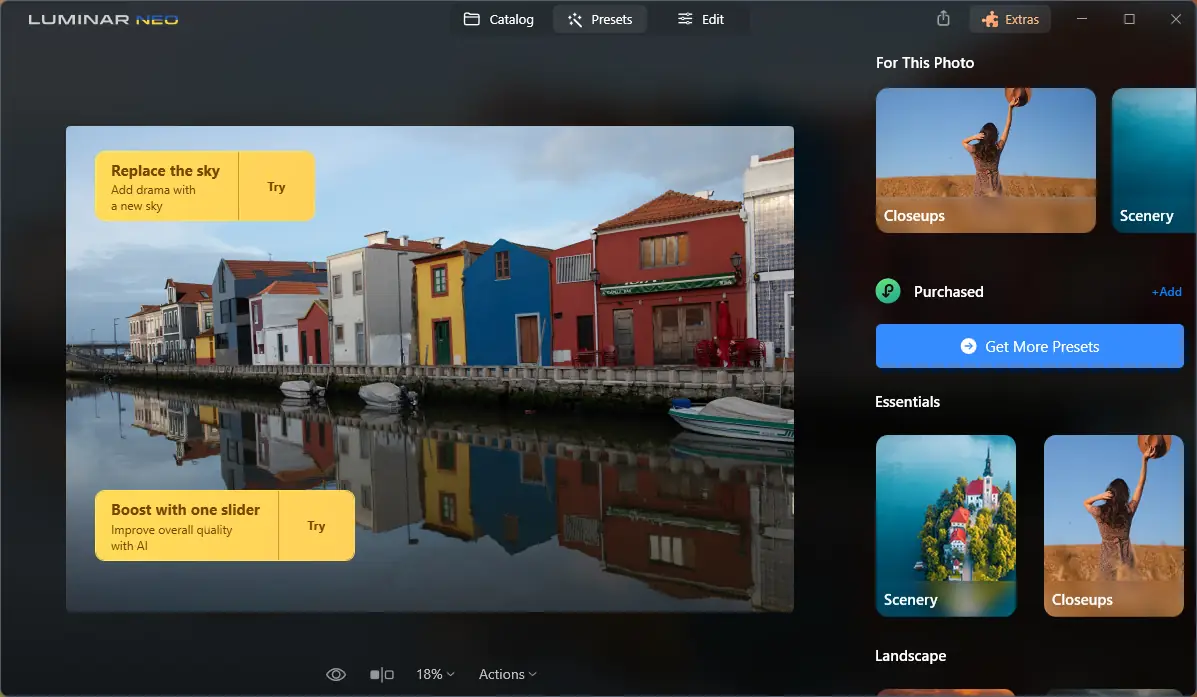The height and width of the screenshot is (697, 1197).
Task: Click the main photo of colorful houses
Action: click(x=430, y=369)
